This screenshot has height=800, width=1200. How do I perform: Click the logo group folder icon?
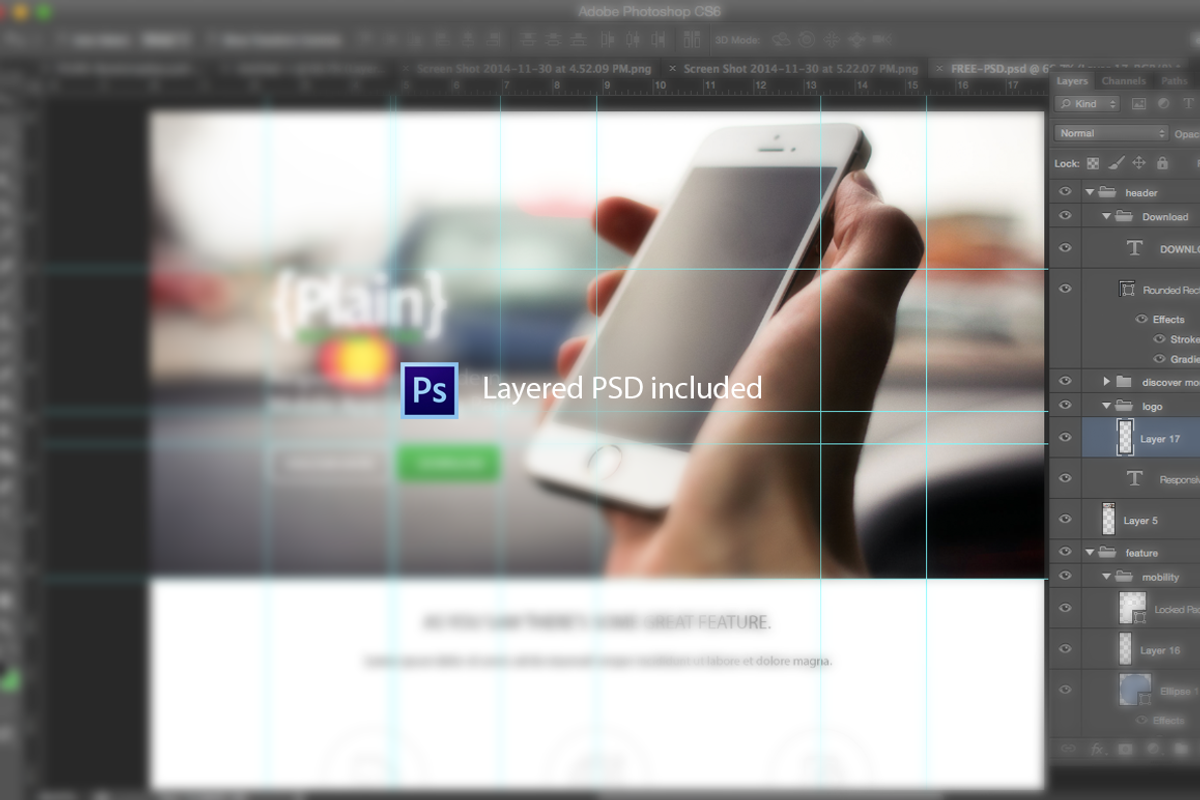(1124, 406)
